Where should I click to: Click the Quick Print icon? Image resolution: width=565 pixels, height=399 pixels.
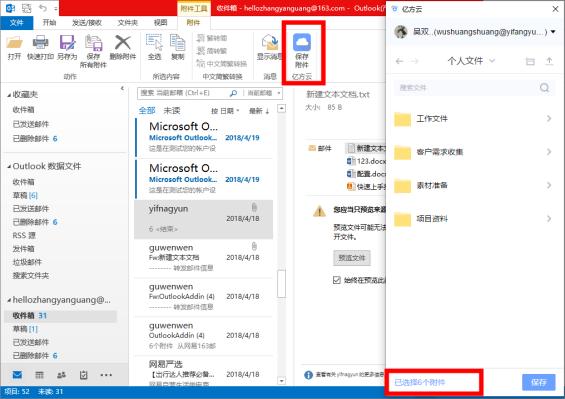pyautogui.click(x=40, y=43)
